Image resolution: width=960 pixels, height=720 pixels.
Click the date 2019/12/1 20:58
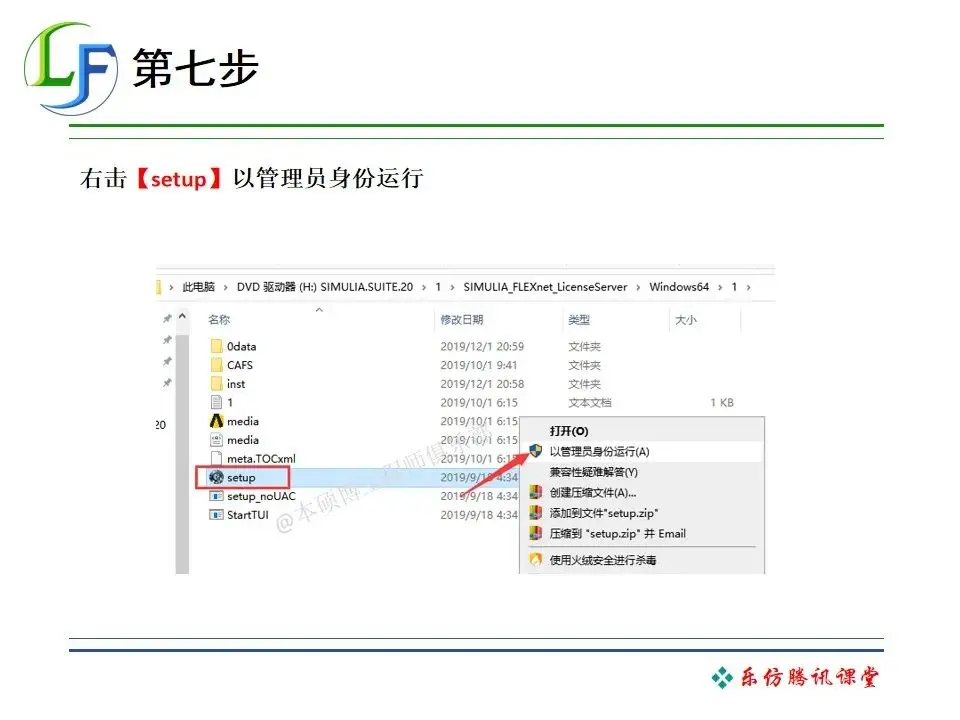[482, 384]
